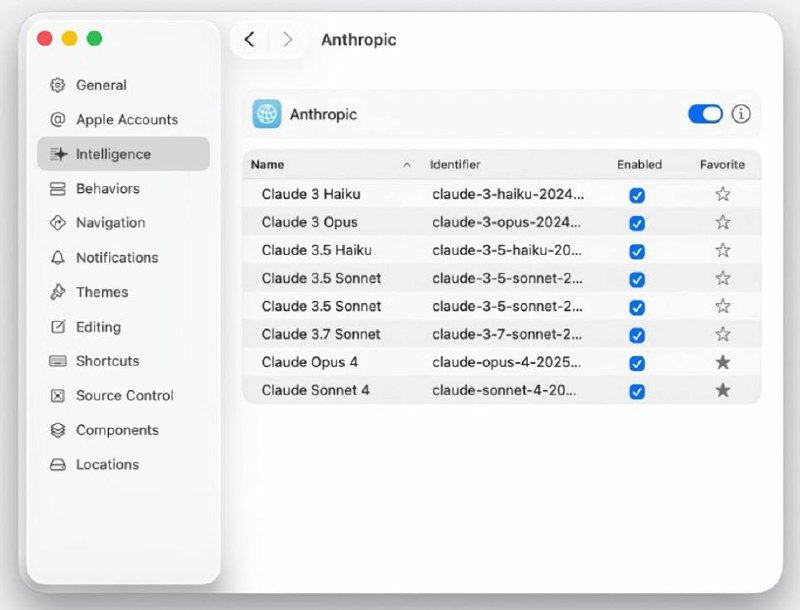This screenshot has height=610, width=800.
Task: Click the Notifications bell icon
Action: click(x=58, y=258)
